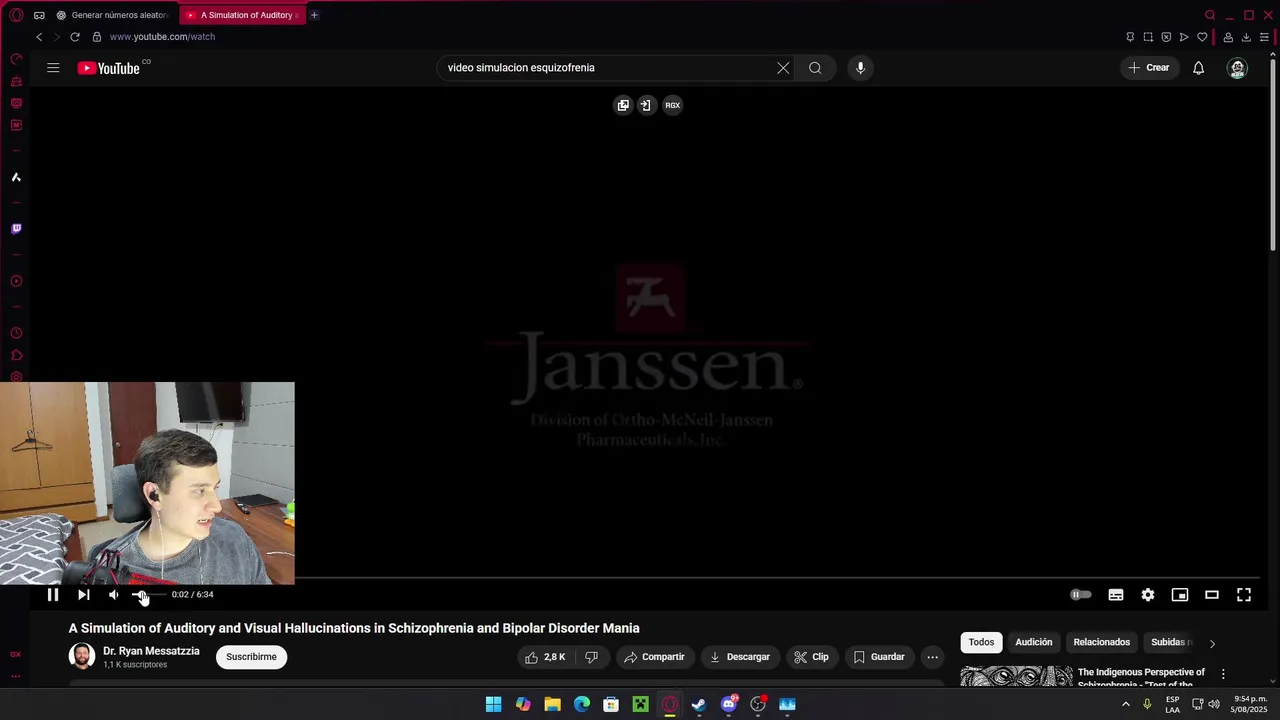Open YouTube notifications bell

pyautogui.click(x=1198, y=68)
